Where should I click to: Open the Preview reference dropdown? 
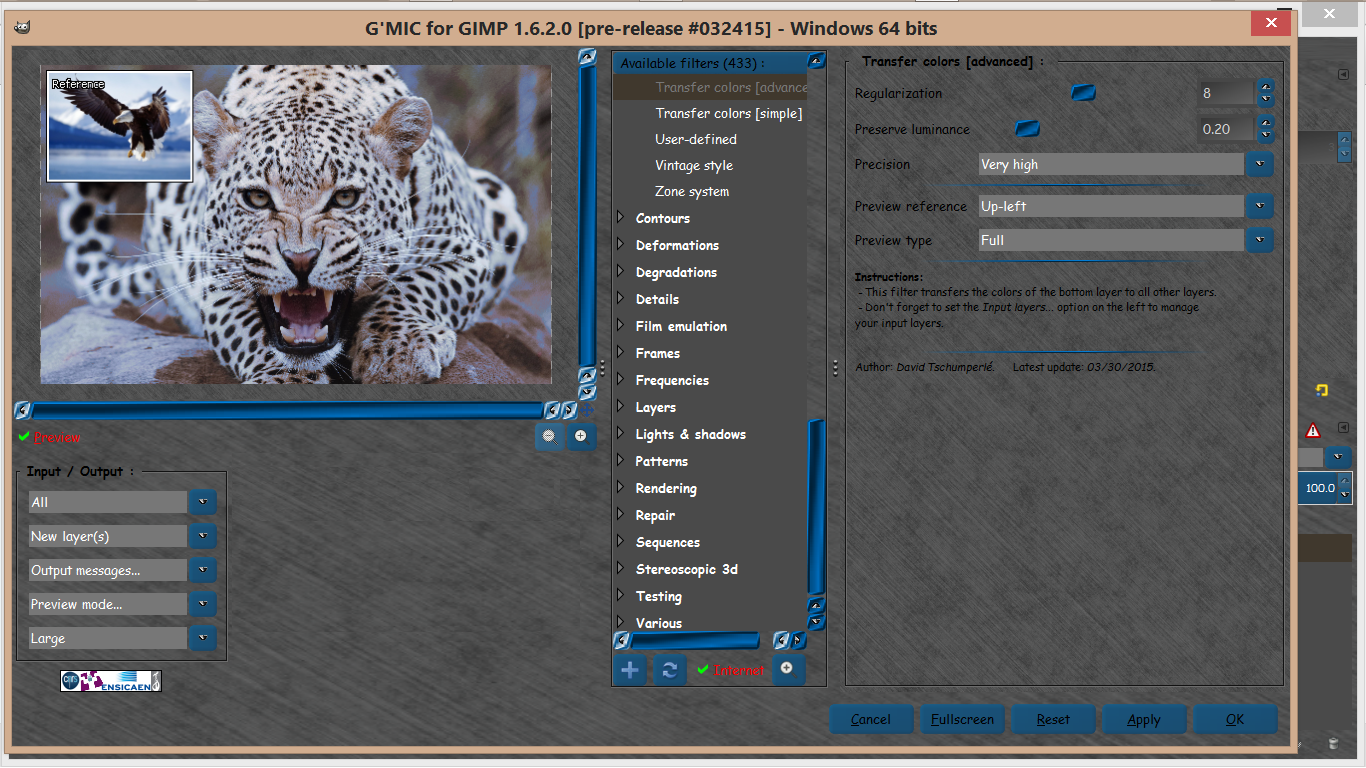[1260, 206]
